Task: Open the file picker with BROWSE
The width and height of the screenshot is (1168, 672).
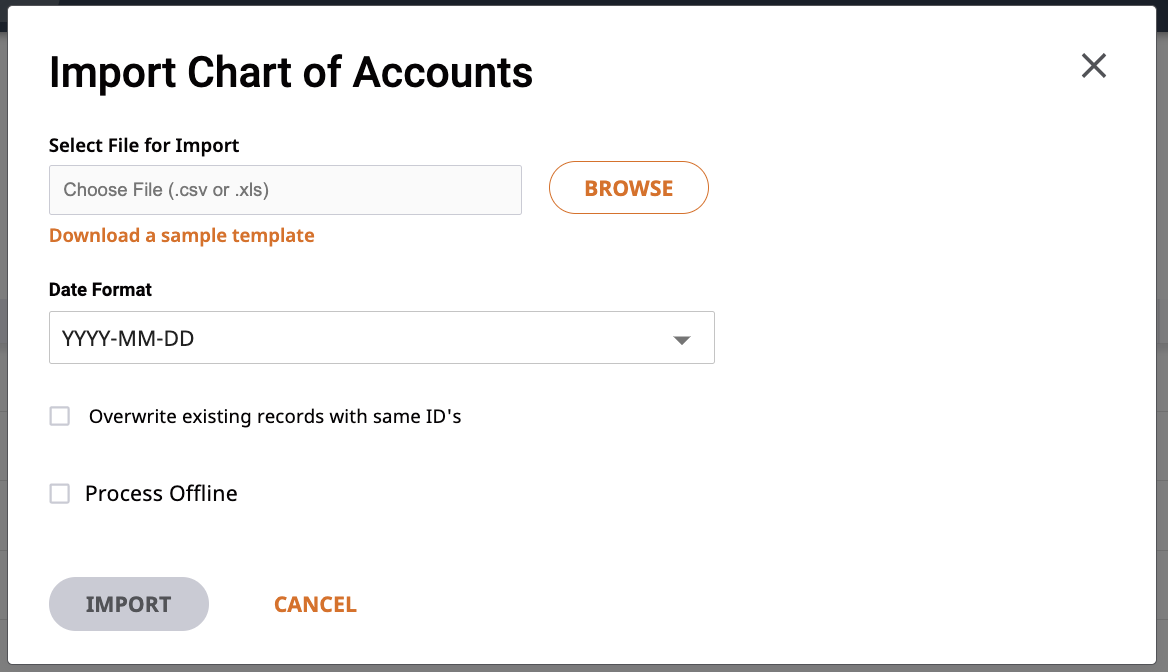Action: click(629, 188)
